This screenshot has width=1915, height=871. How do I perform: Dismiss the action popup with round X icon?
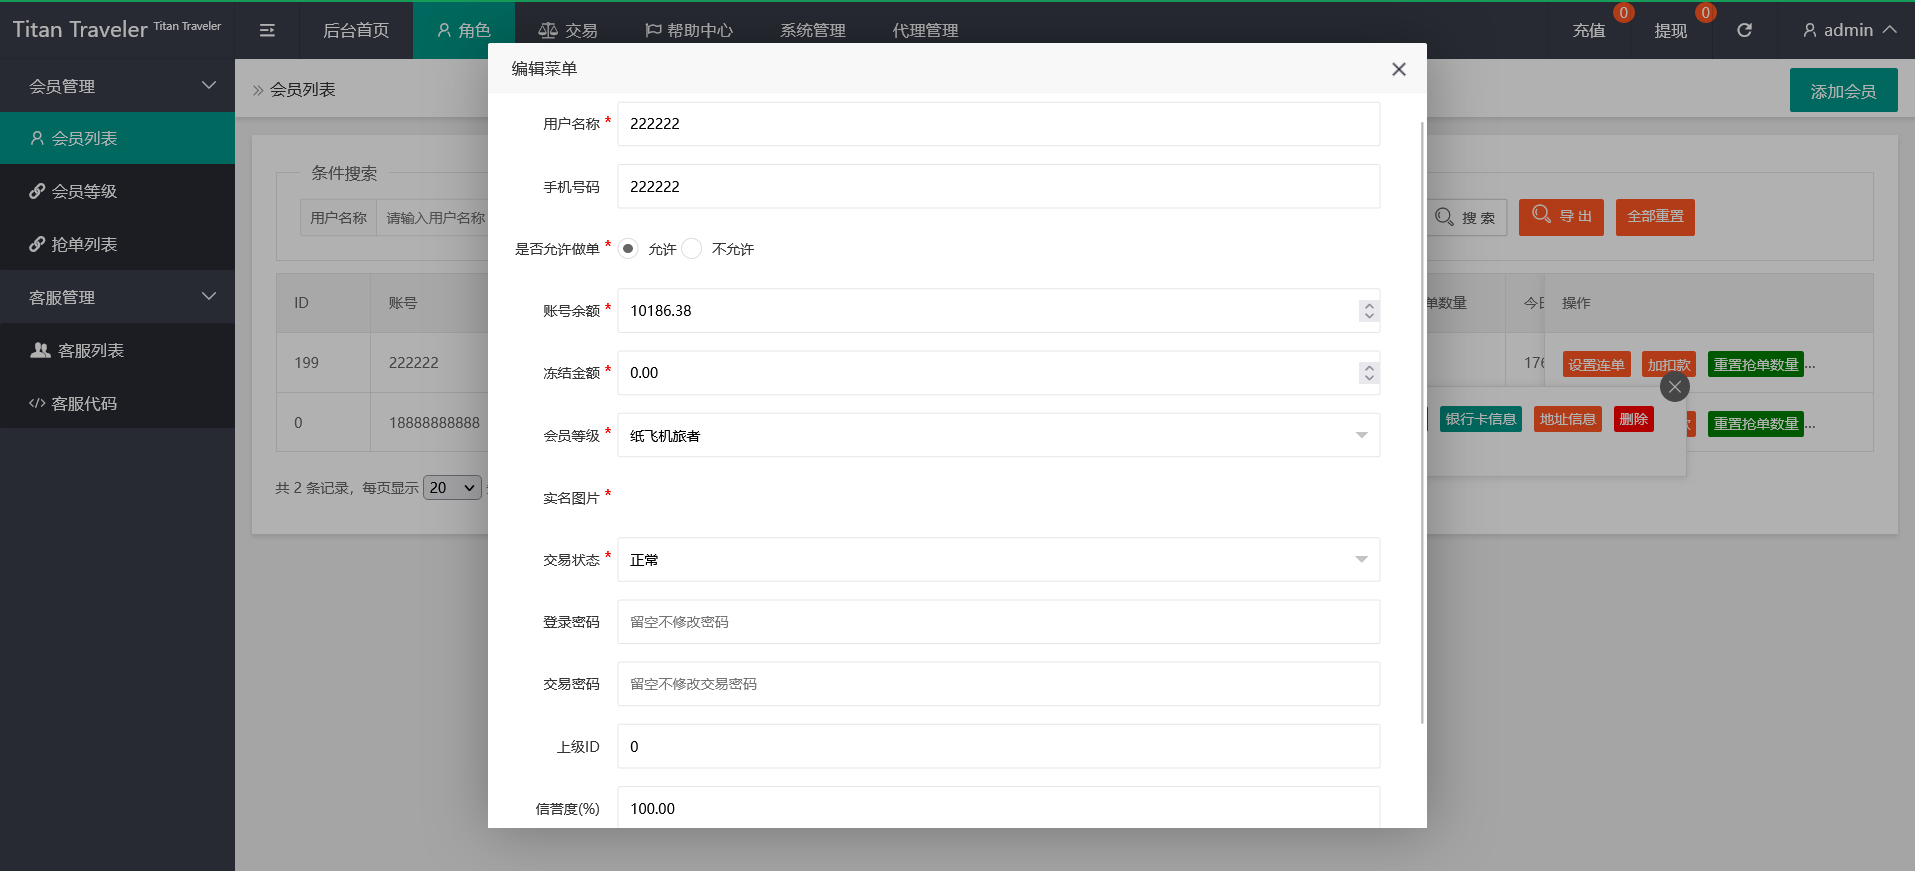[x=1674, y=387]
